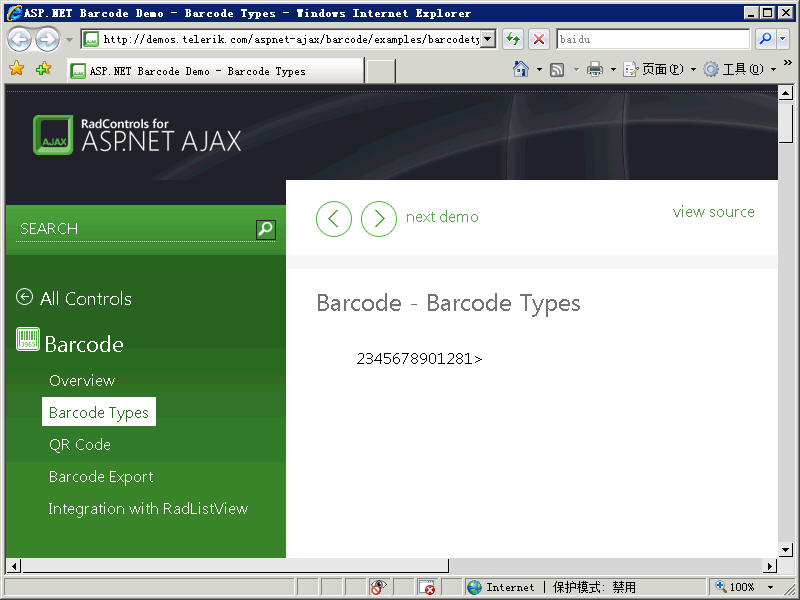Screen dimensions: 800x600
Task: Click the Barcode control icon
Action: [x=28, y=340]
